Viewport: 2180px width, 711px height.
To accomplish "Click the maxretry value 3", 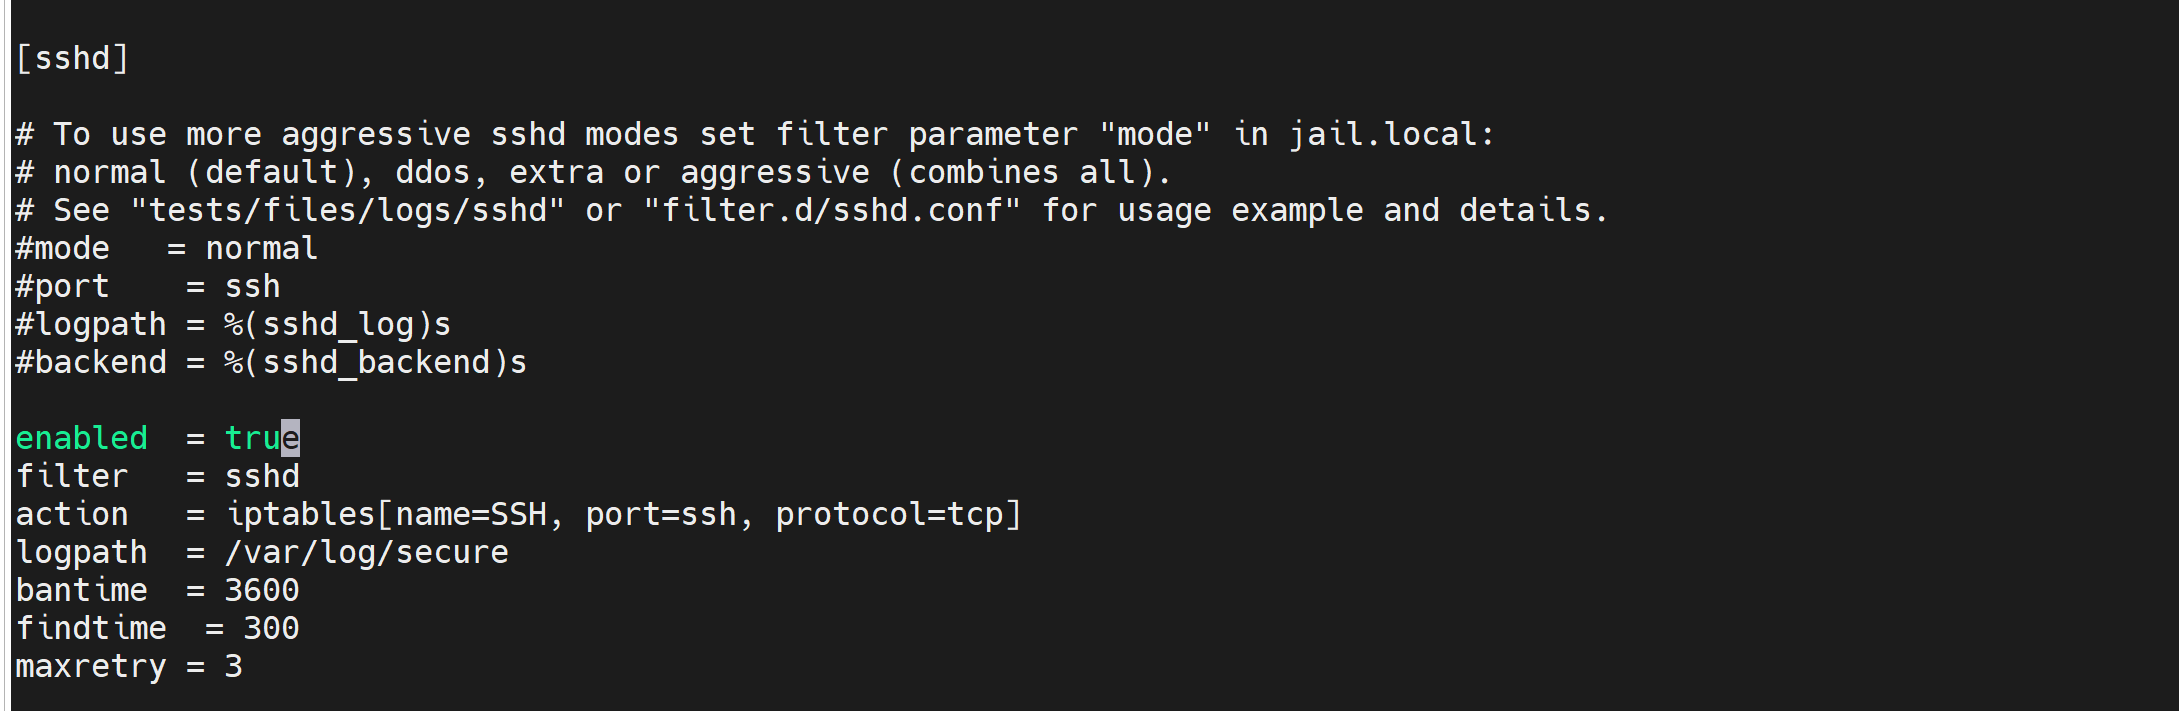I will click(x=233, y=666).
